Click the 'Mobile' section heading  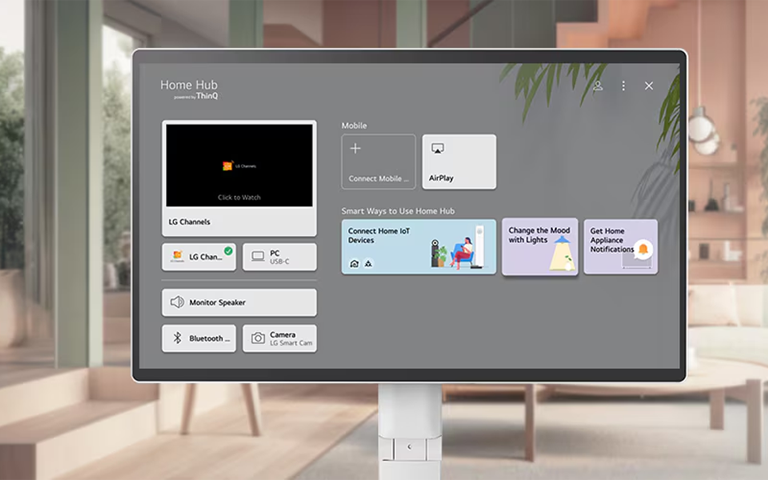tap(354, 125)
